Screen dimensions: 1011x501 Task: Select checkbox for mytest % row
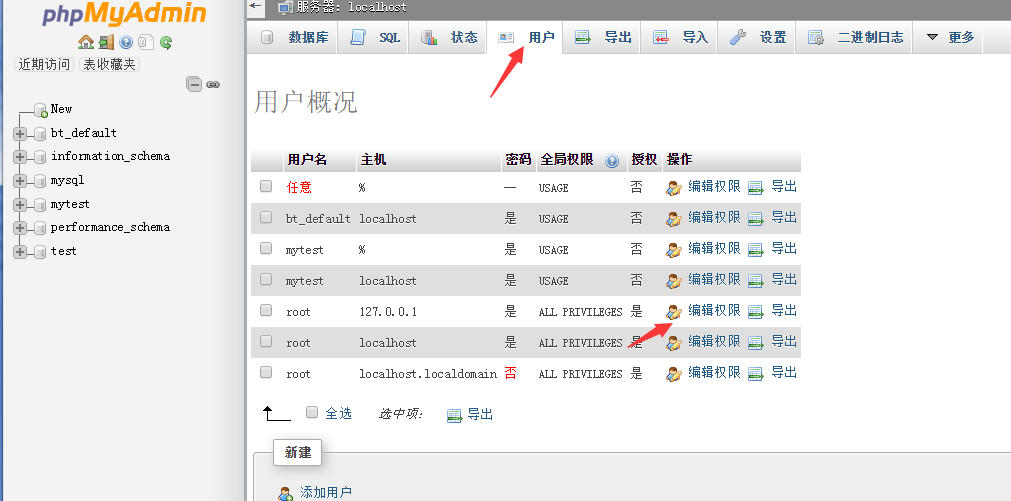tap(266, 248)
